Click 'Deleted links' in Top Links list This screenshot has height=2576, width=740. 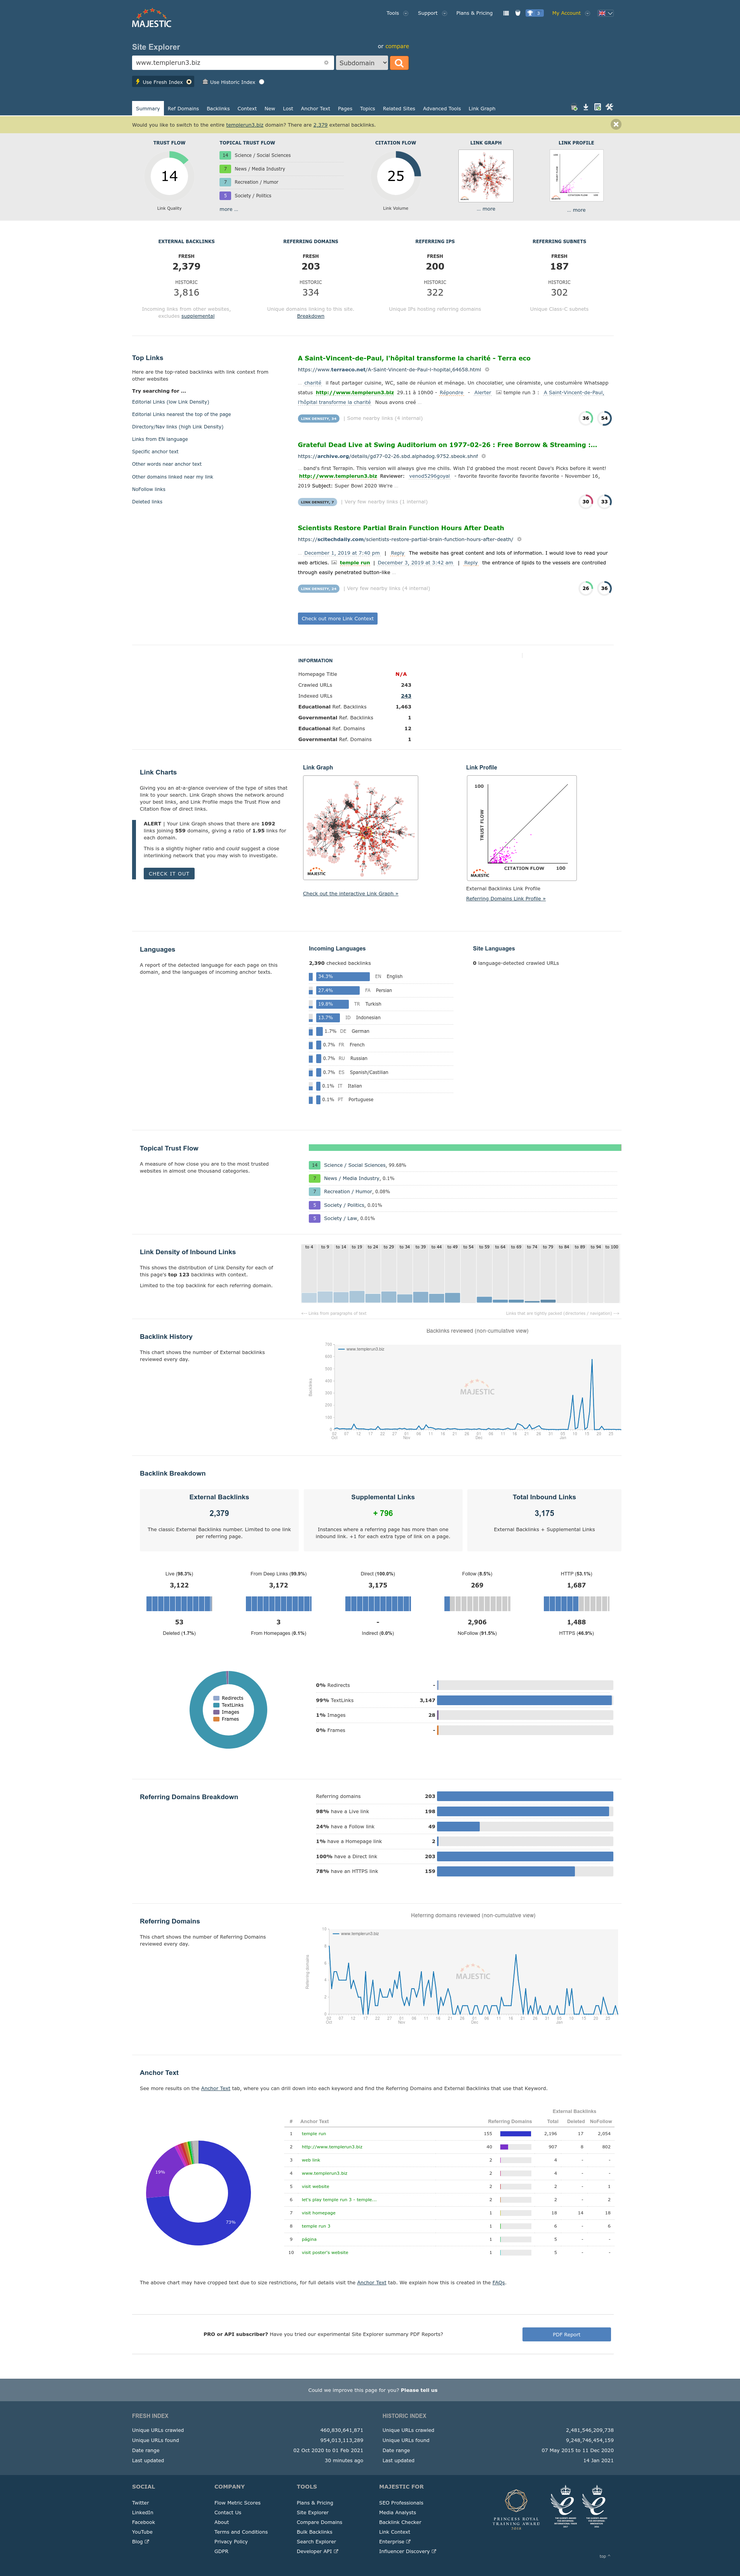147,501
